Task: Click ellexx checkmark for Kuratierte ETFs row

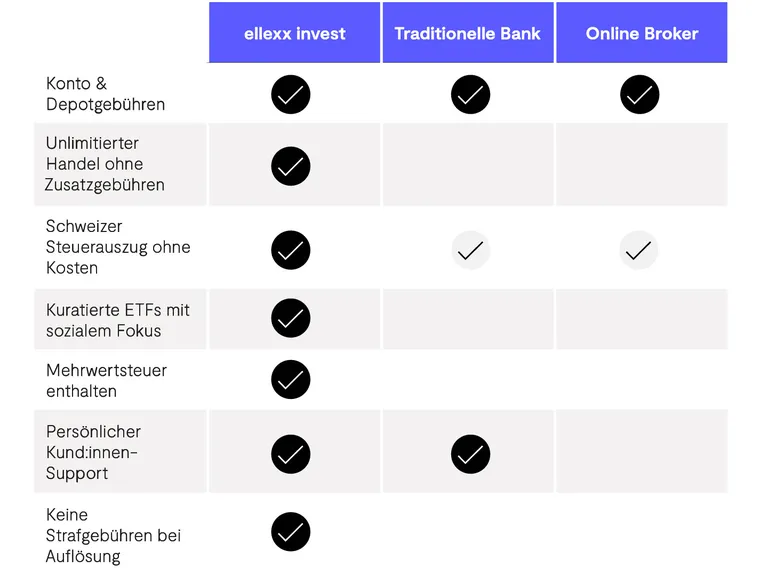Action: pos(290,318)
